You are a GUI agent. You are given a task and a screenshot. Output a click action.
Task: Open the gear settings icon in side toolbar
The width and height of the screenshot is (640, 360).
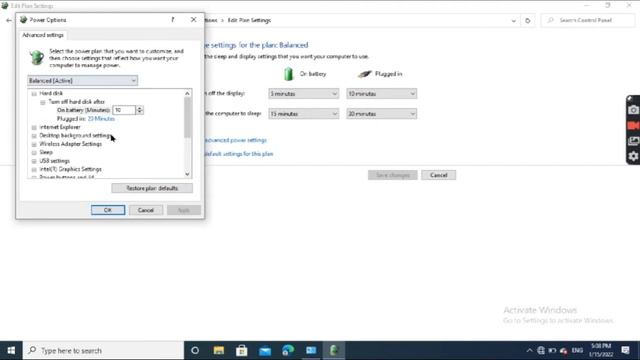[x=633, y=156]
